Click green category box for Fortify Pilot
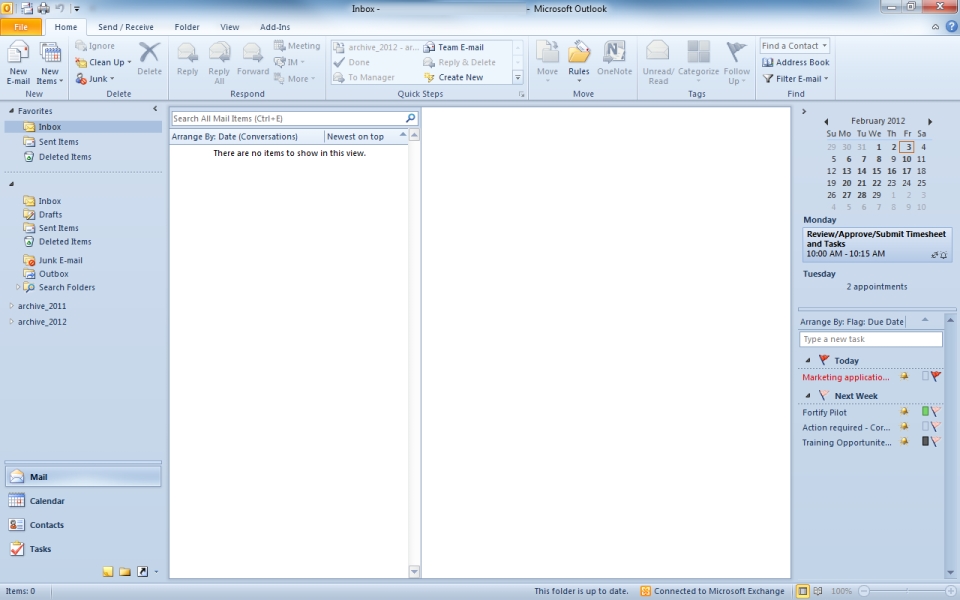 click(925, 411)
